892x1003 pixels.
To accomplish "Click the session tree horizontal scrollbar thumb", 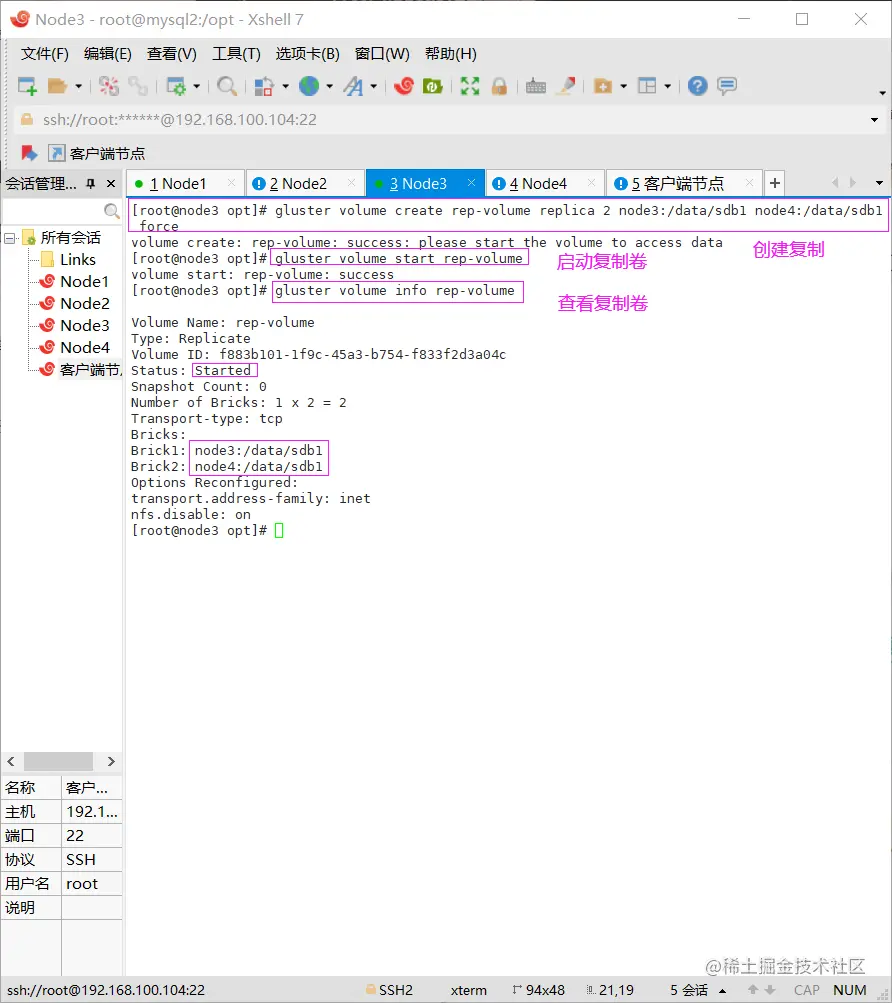I will click(58, 761).
